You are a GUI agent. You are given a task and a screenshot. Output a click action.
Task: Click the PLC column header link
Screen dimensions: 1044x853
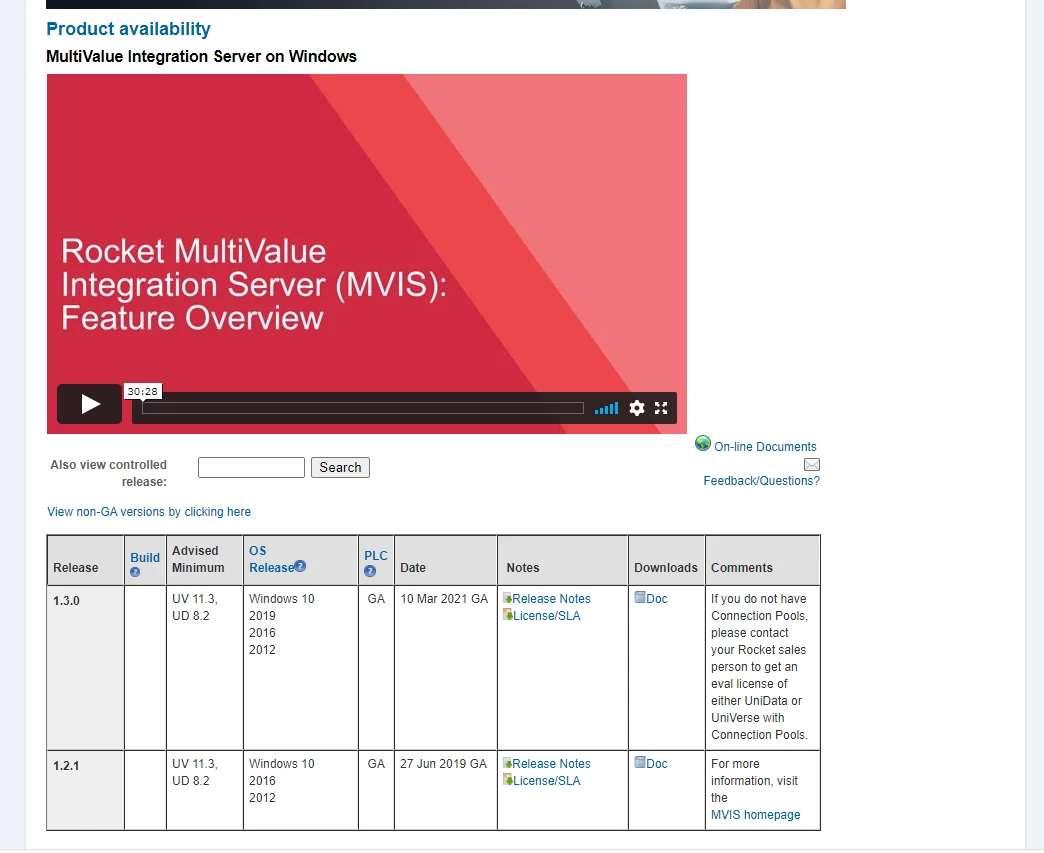click(x=376, y=556)
